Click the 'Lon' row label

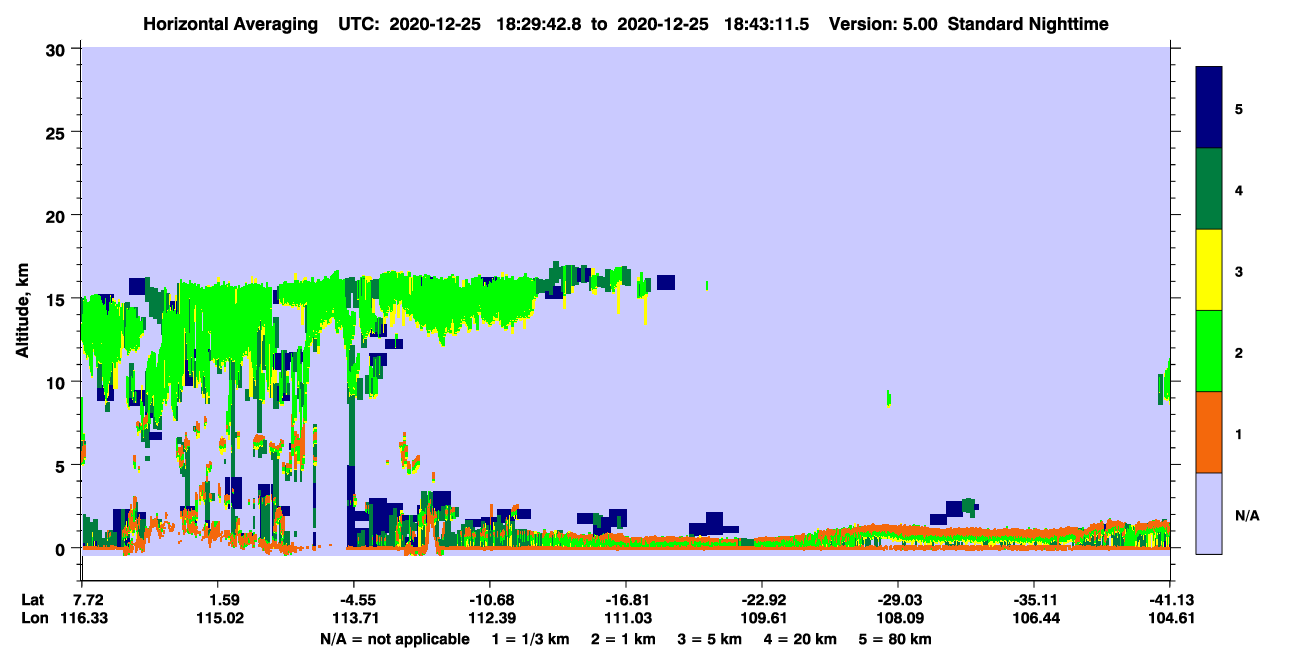coord(34,619)
